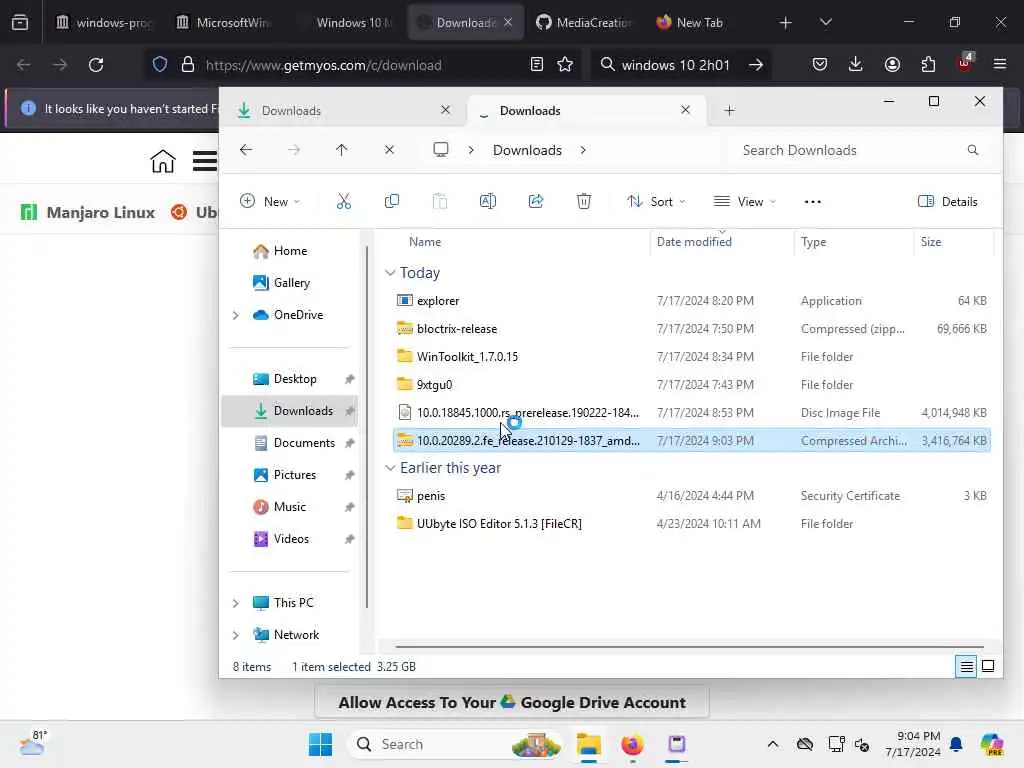
Task: Expand the Network tree node
Action: tap(236, 635)
